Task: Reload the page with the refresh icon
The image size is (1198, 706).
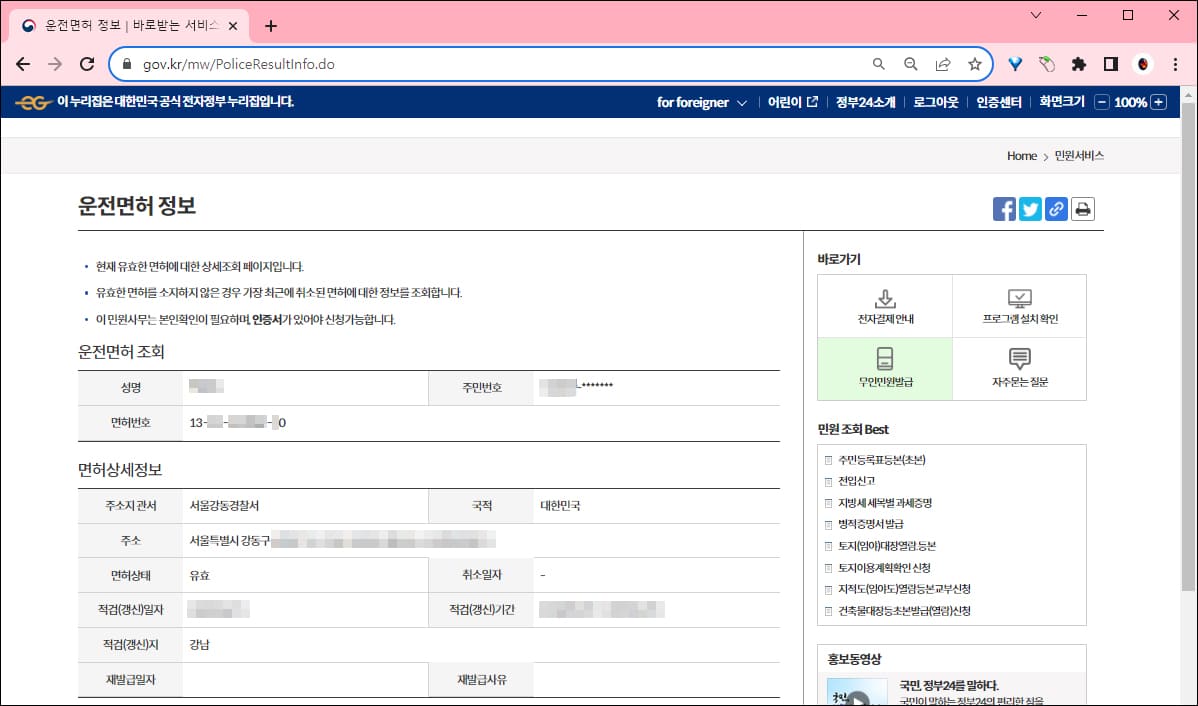Action: pos(87,64)
